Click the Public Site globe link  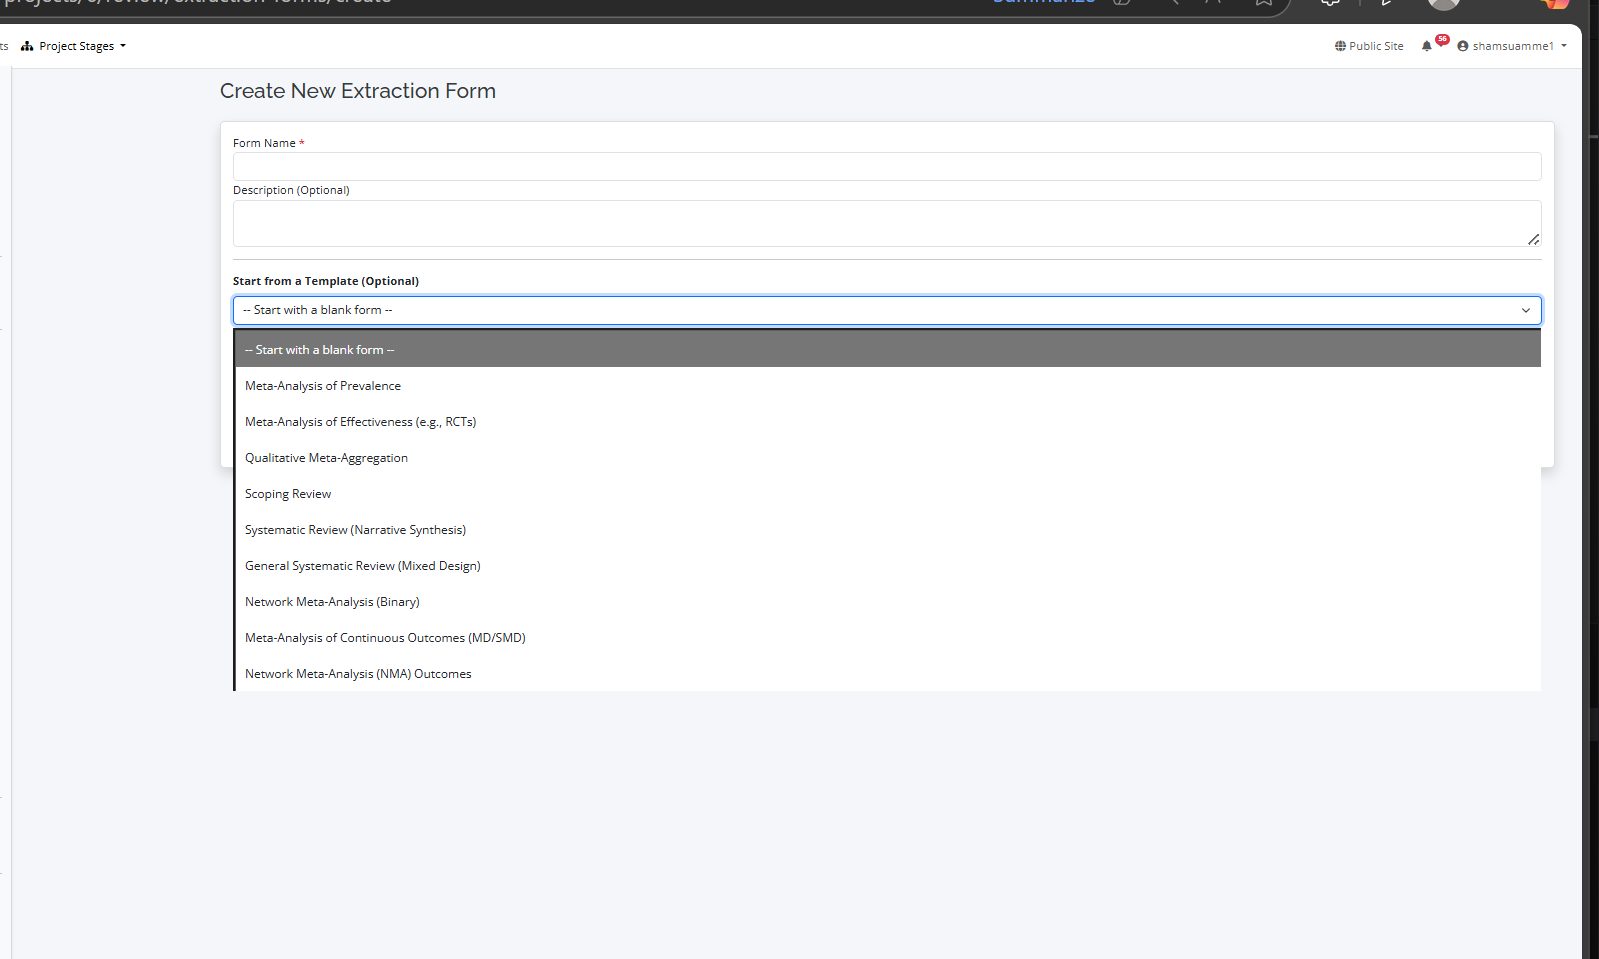point(1369,46)
